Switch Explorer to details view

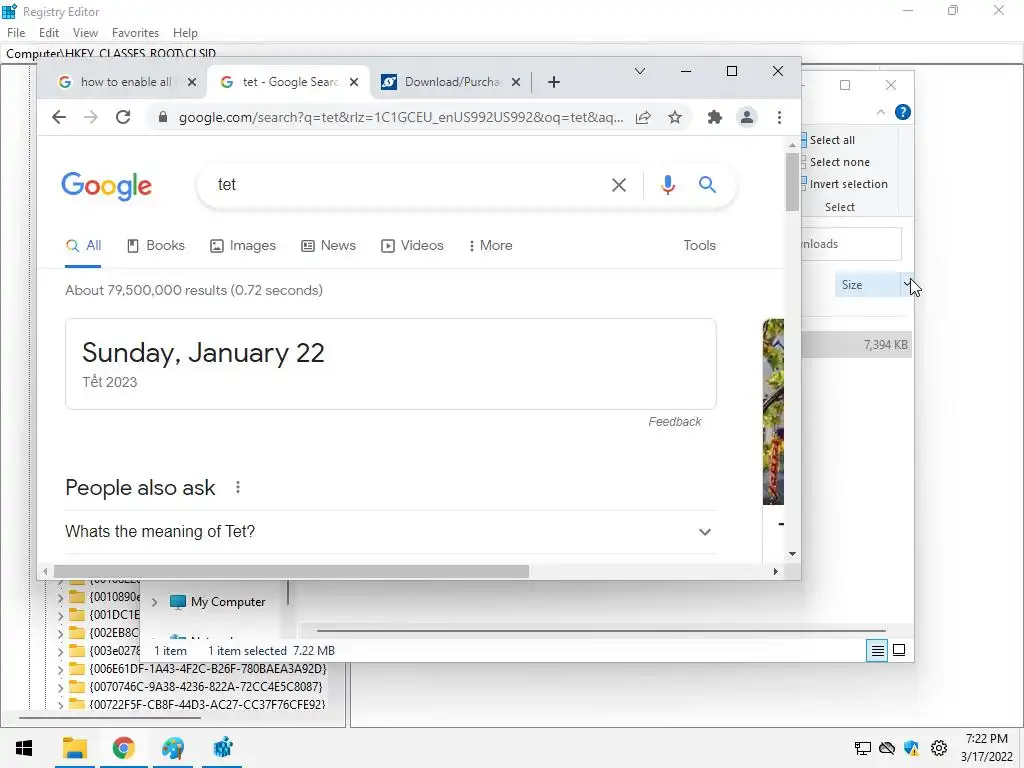[x=877, y=650]
